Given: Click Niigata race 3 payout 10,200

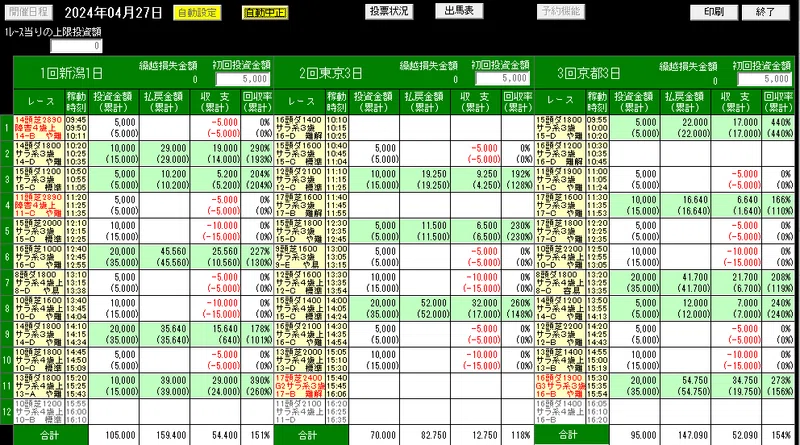Looking at the screenshot, I should tap(164, 179).
